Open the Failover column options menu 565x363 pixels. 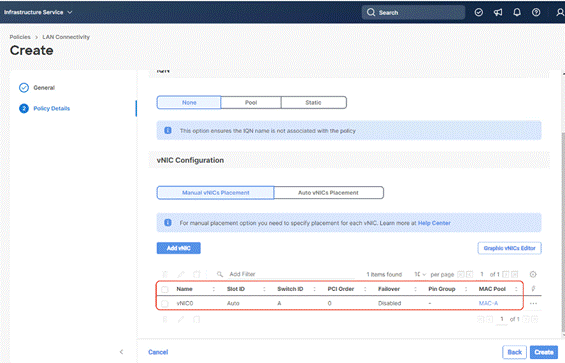[415, 289]
